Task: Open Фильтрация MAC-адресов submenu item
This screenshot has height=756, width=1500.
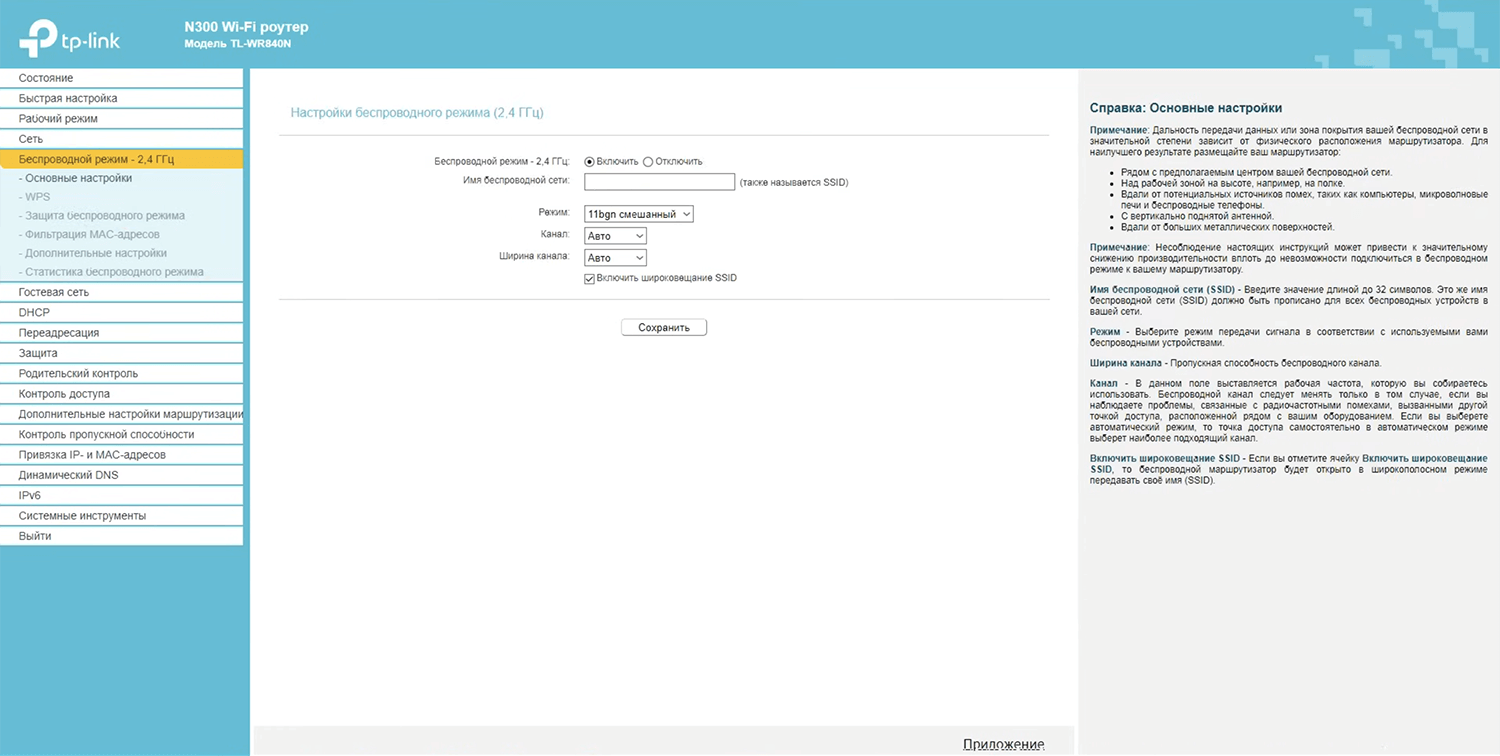Action: 92,235
